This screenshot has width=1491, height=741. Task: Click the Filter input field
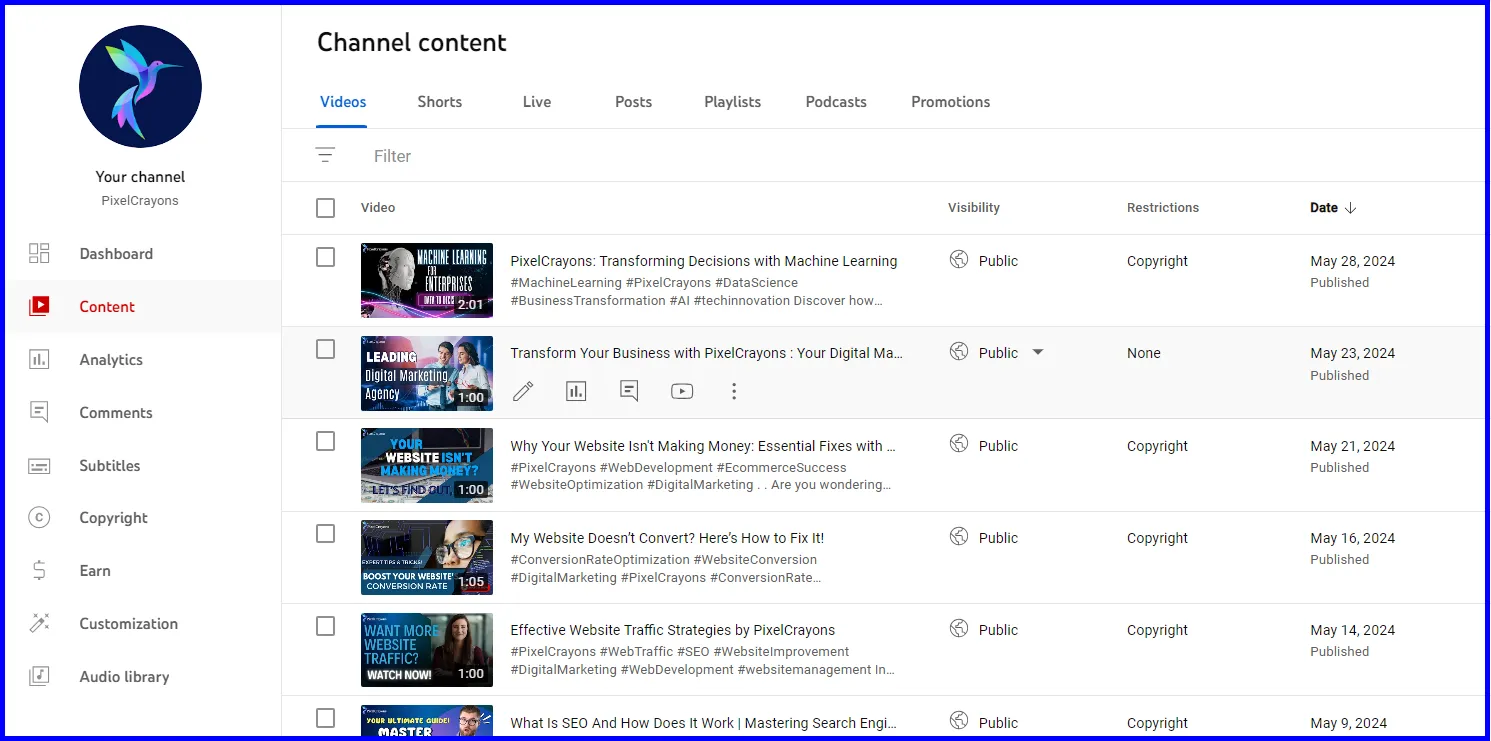click(x=392, y=155)
